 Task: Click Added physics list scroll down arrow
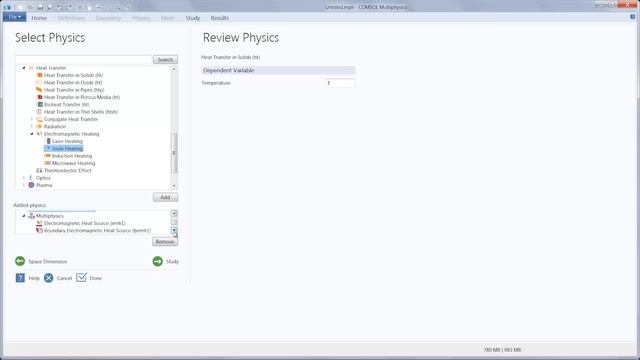(x=174, y=231)
